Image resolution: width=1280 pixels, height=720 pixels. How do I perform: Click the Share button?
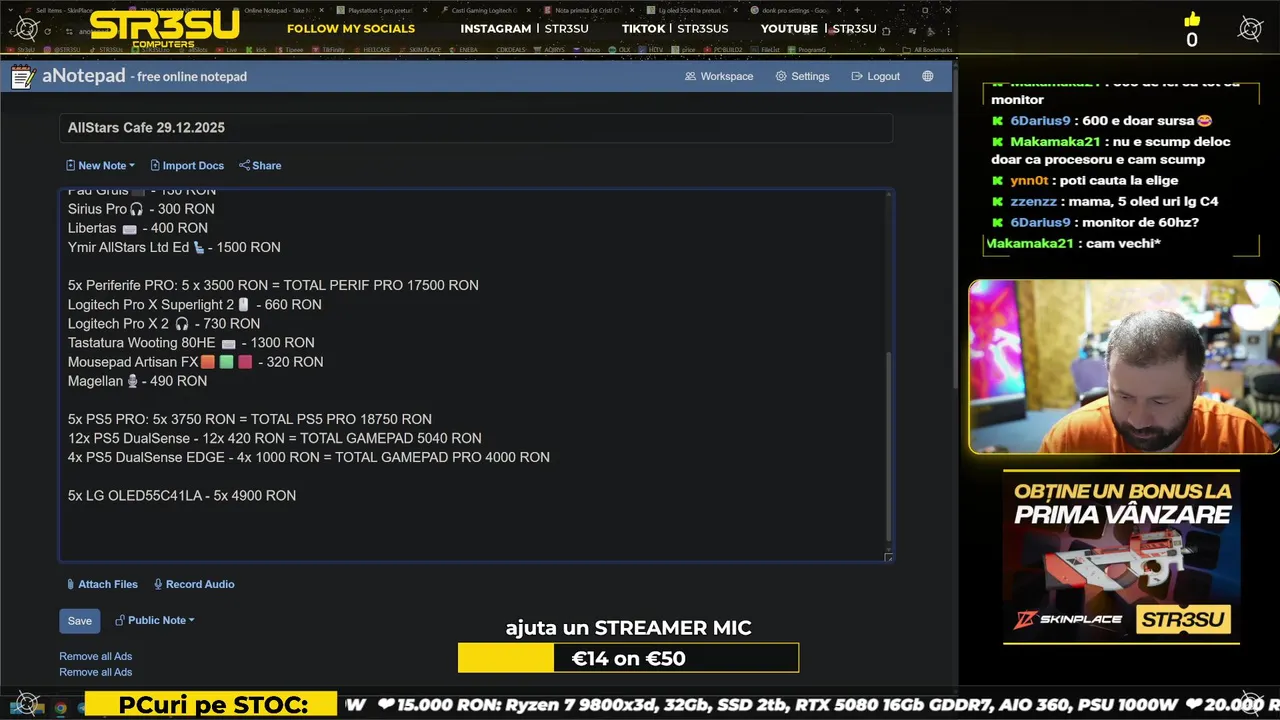tap(260, 166)
